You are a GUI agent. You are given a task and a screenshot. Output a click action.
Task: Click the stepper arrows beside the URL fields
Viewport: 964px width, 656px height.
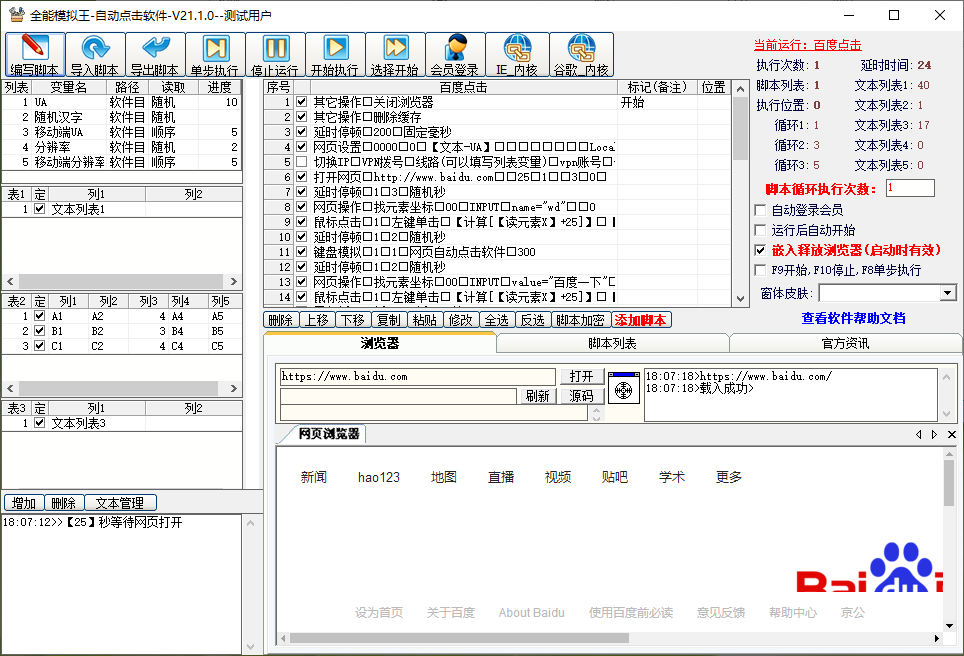[x=596, y=414]
